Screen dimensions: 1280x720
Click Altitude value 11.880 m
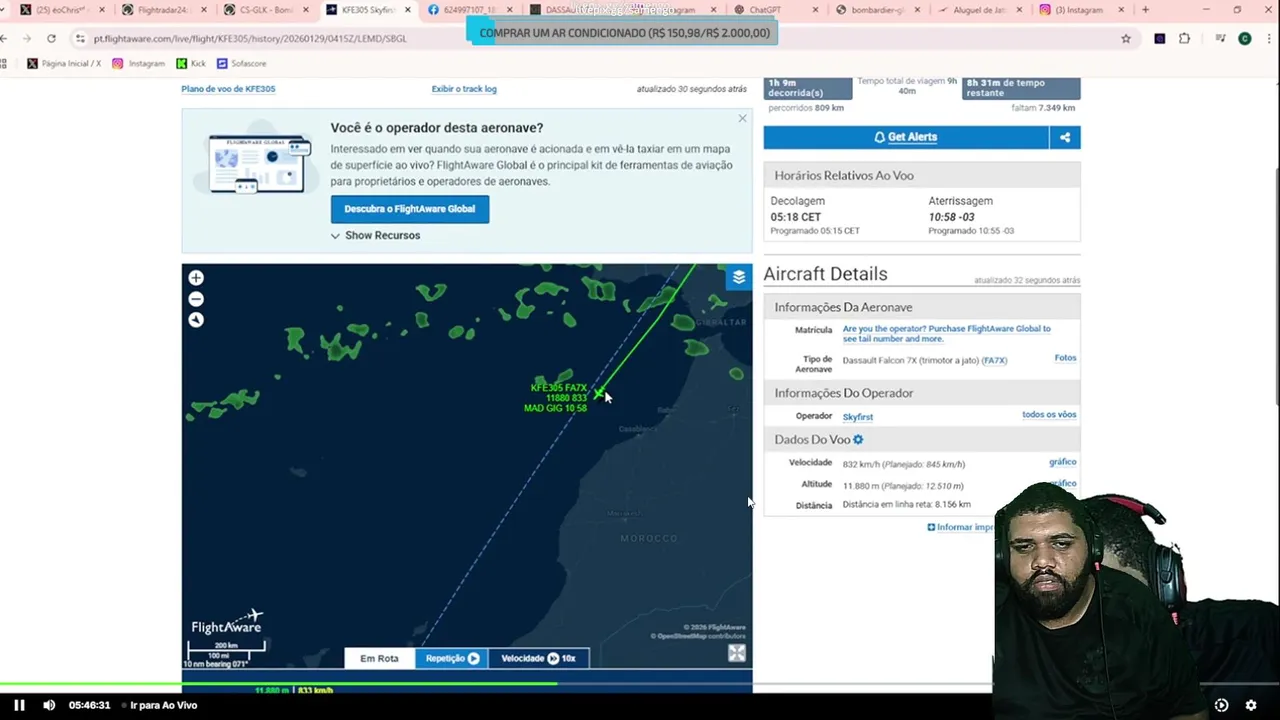pyautogui.click(x=861, y=486)
